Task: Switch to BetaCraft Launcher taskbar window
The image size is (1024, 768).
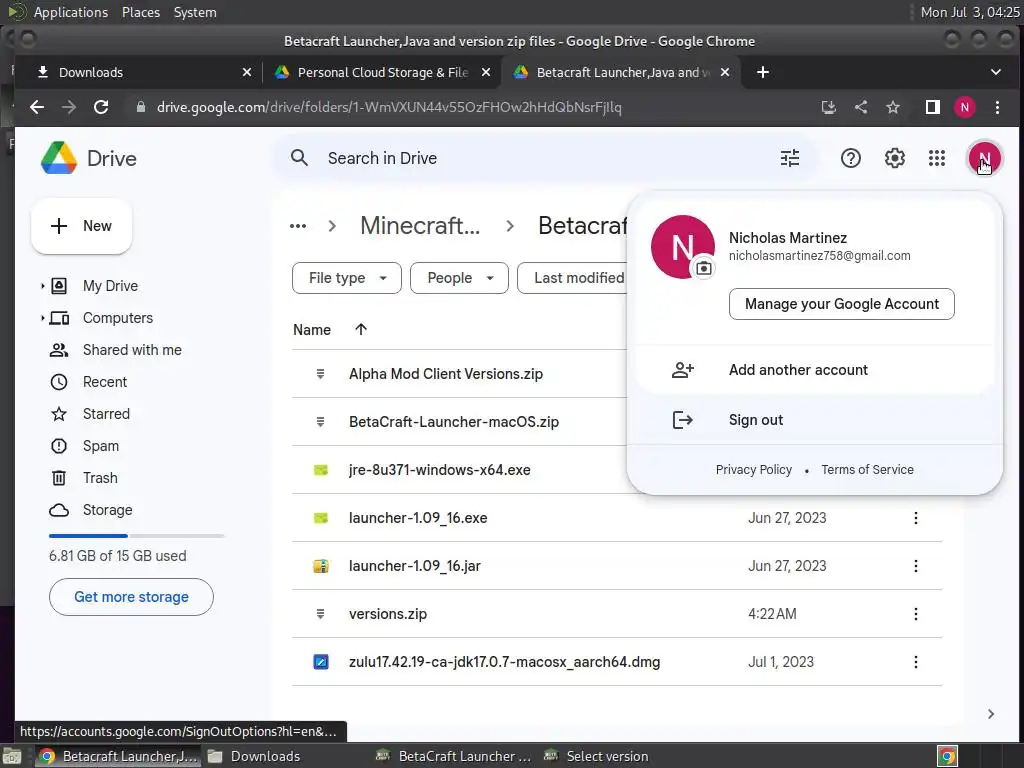Action: (455, 756)
